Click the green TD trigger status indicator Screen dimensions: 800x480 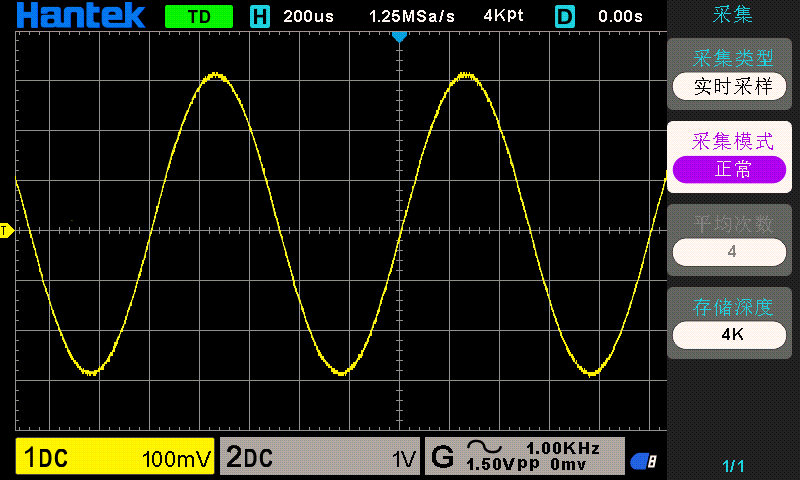click(198, 16)
